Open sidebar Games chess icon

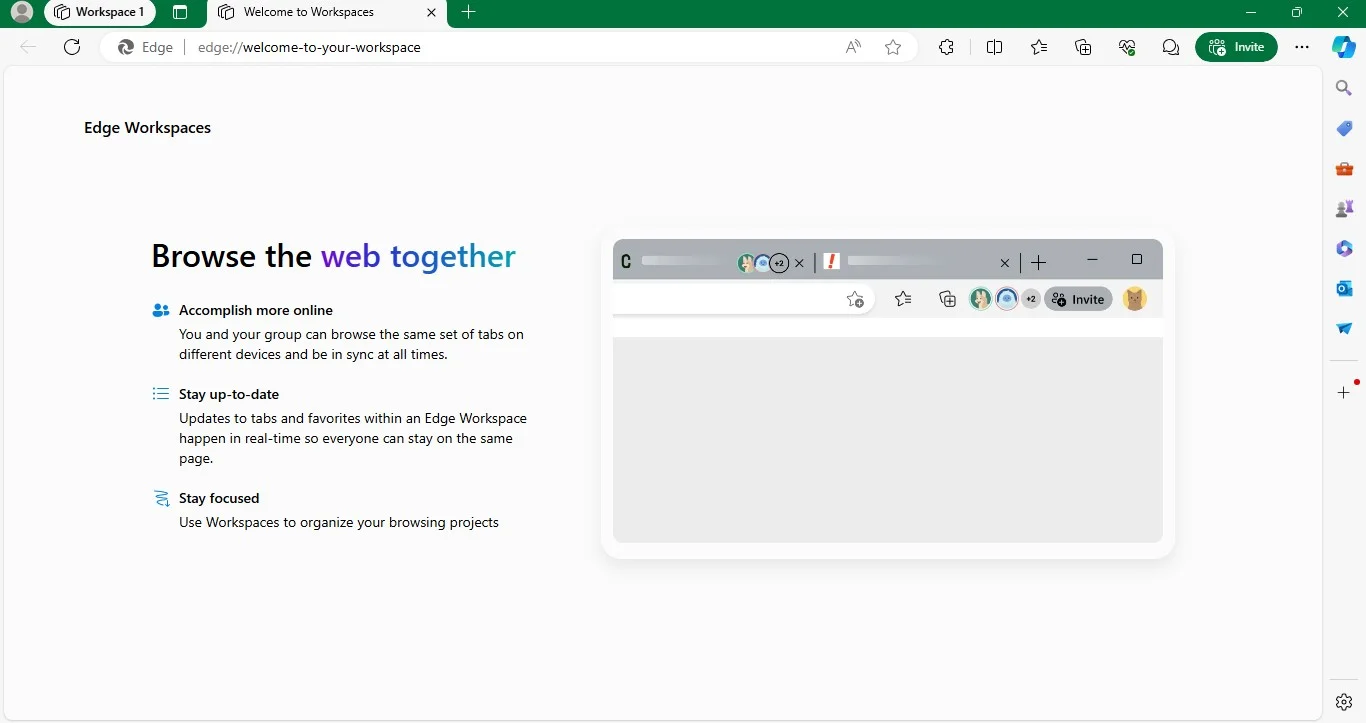[1344, 208]
